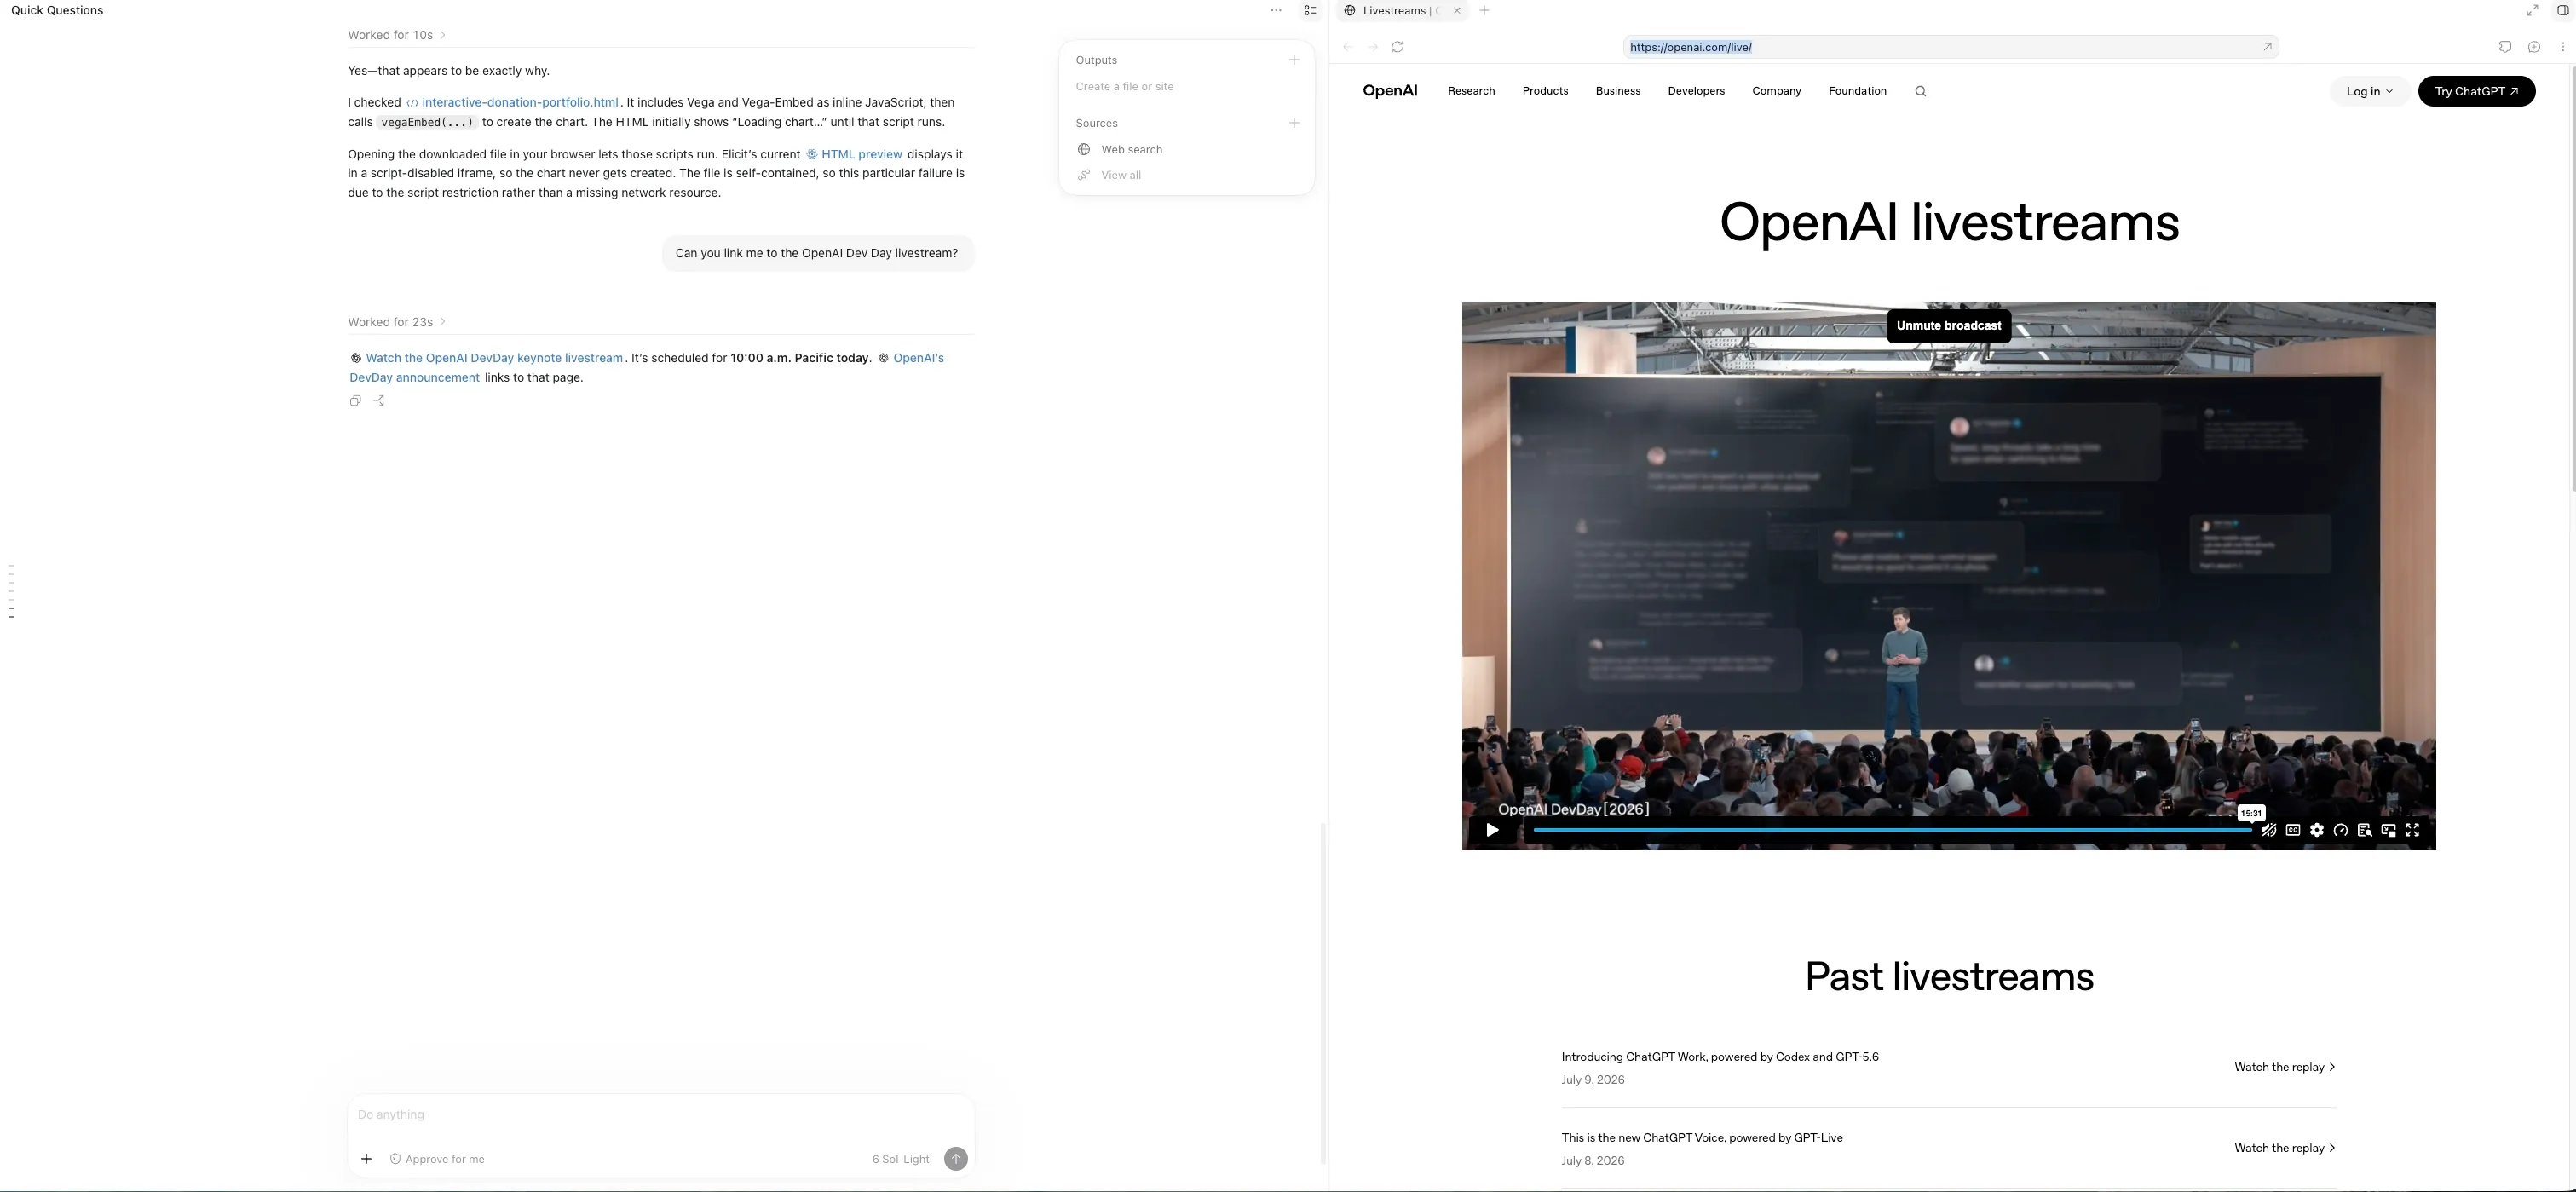Open the Products menu on OpenAI site
The image size is (2576, 1192).
coord(1545,91)
